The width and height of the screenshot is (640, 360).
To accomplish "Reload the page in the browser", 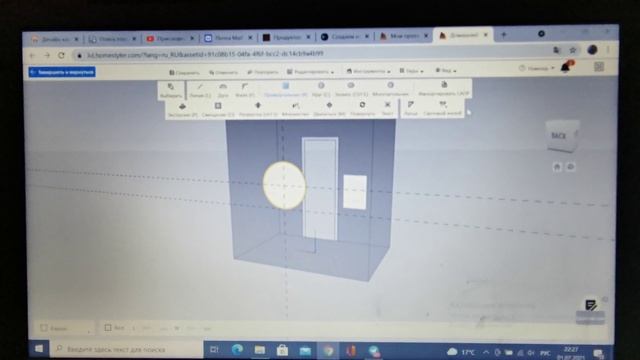I will (62, 55).
